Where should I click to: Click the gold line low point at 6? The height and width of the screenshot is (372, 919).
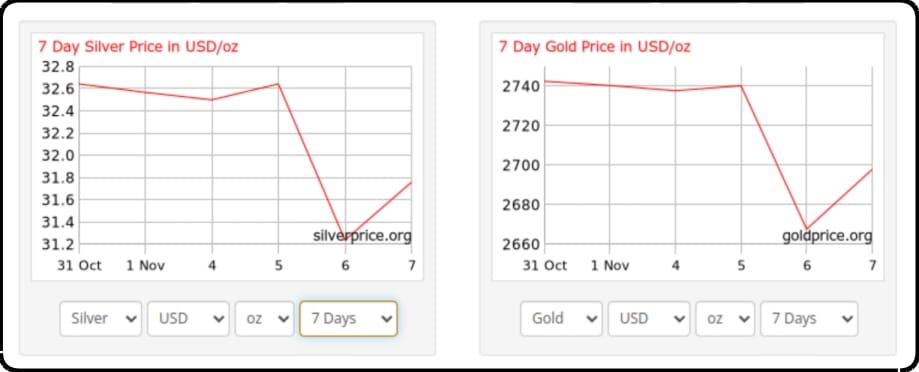[806, 228]
